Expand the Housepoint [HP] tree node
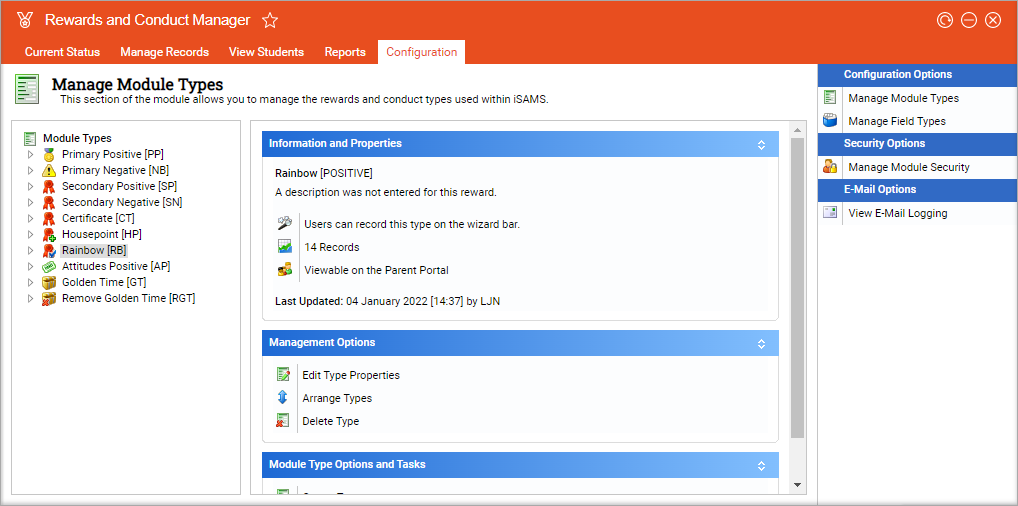 [x=30, y=234]
